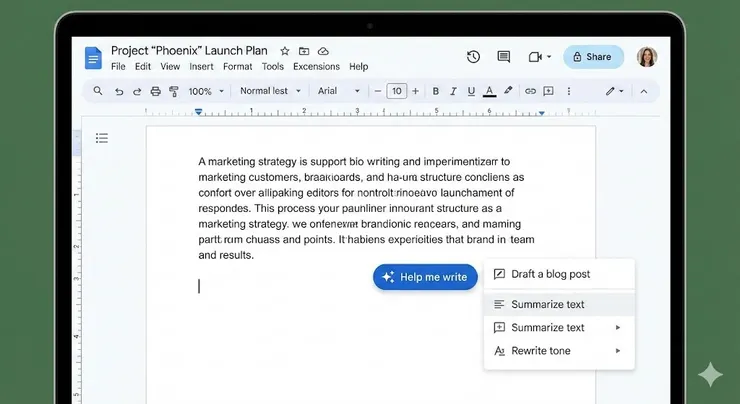Click the Share button
This screenshot has width=740, height=404.
point(593,57)
